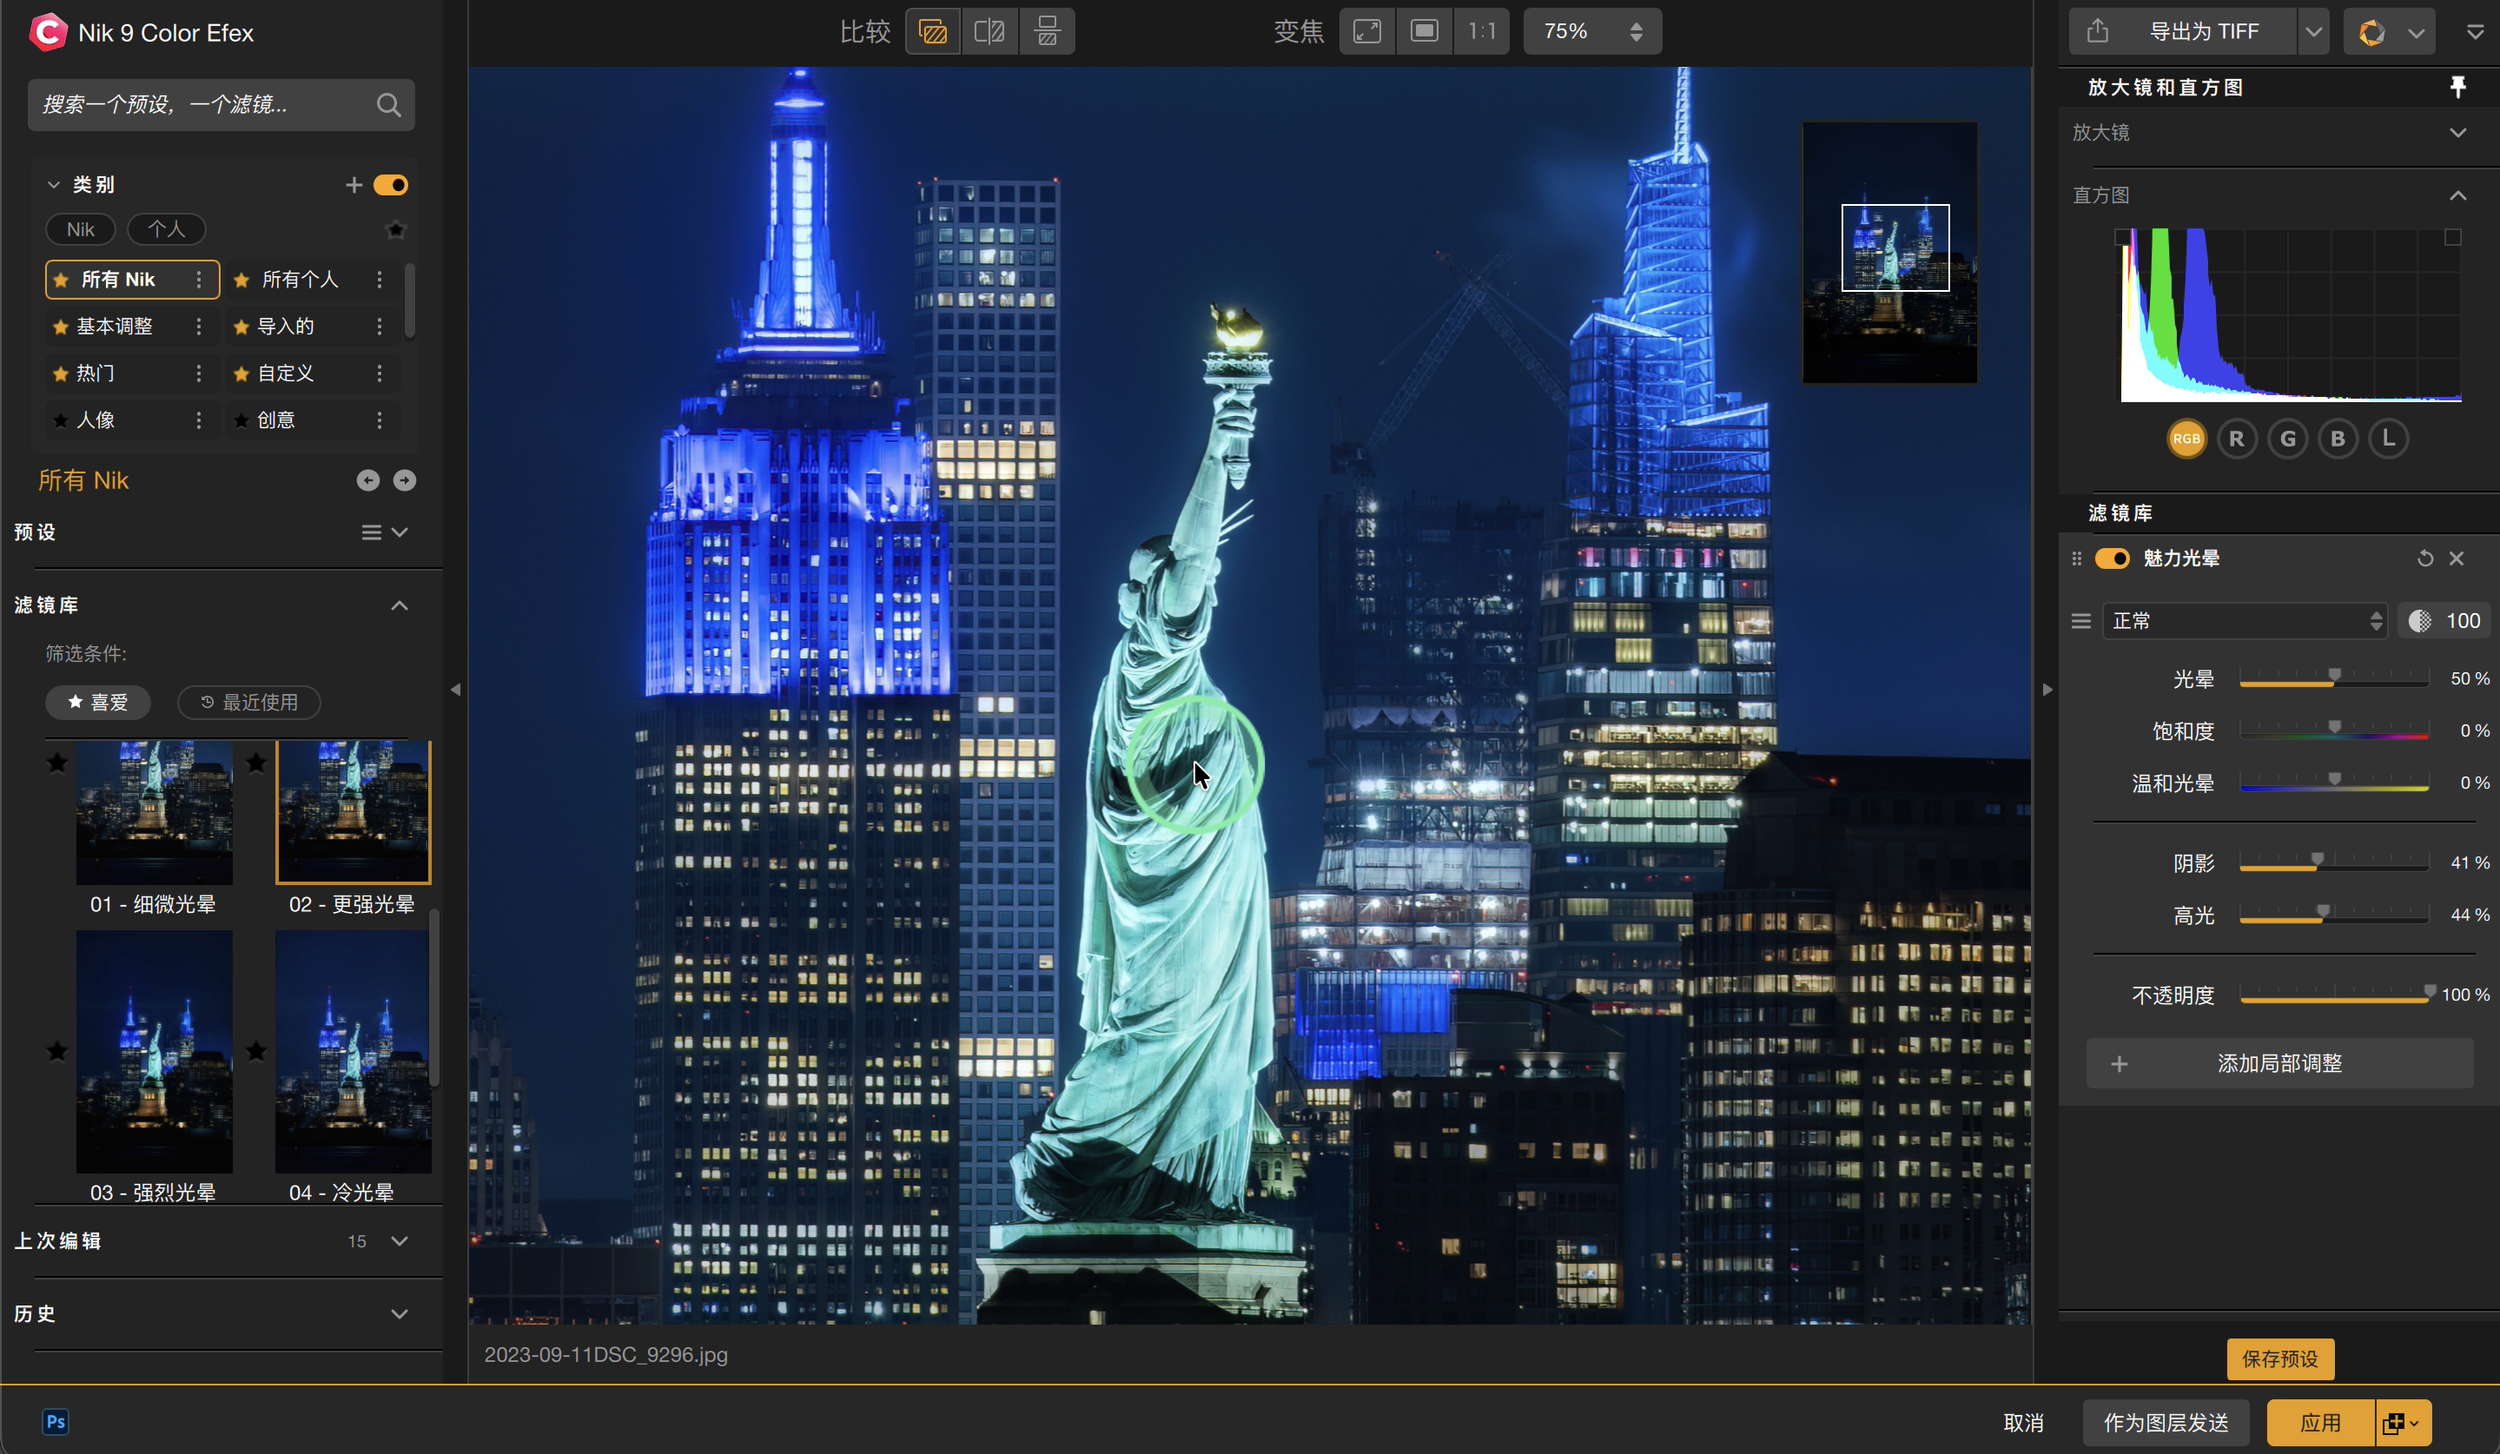Filter presets by 最近使用

click(249, 702)
